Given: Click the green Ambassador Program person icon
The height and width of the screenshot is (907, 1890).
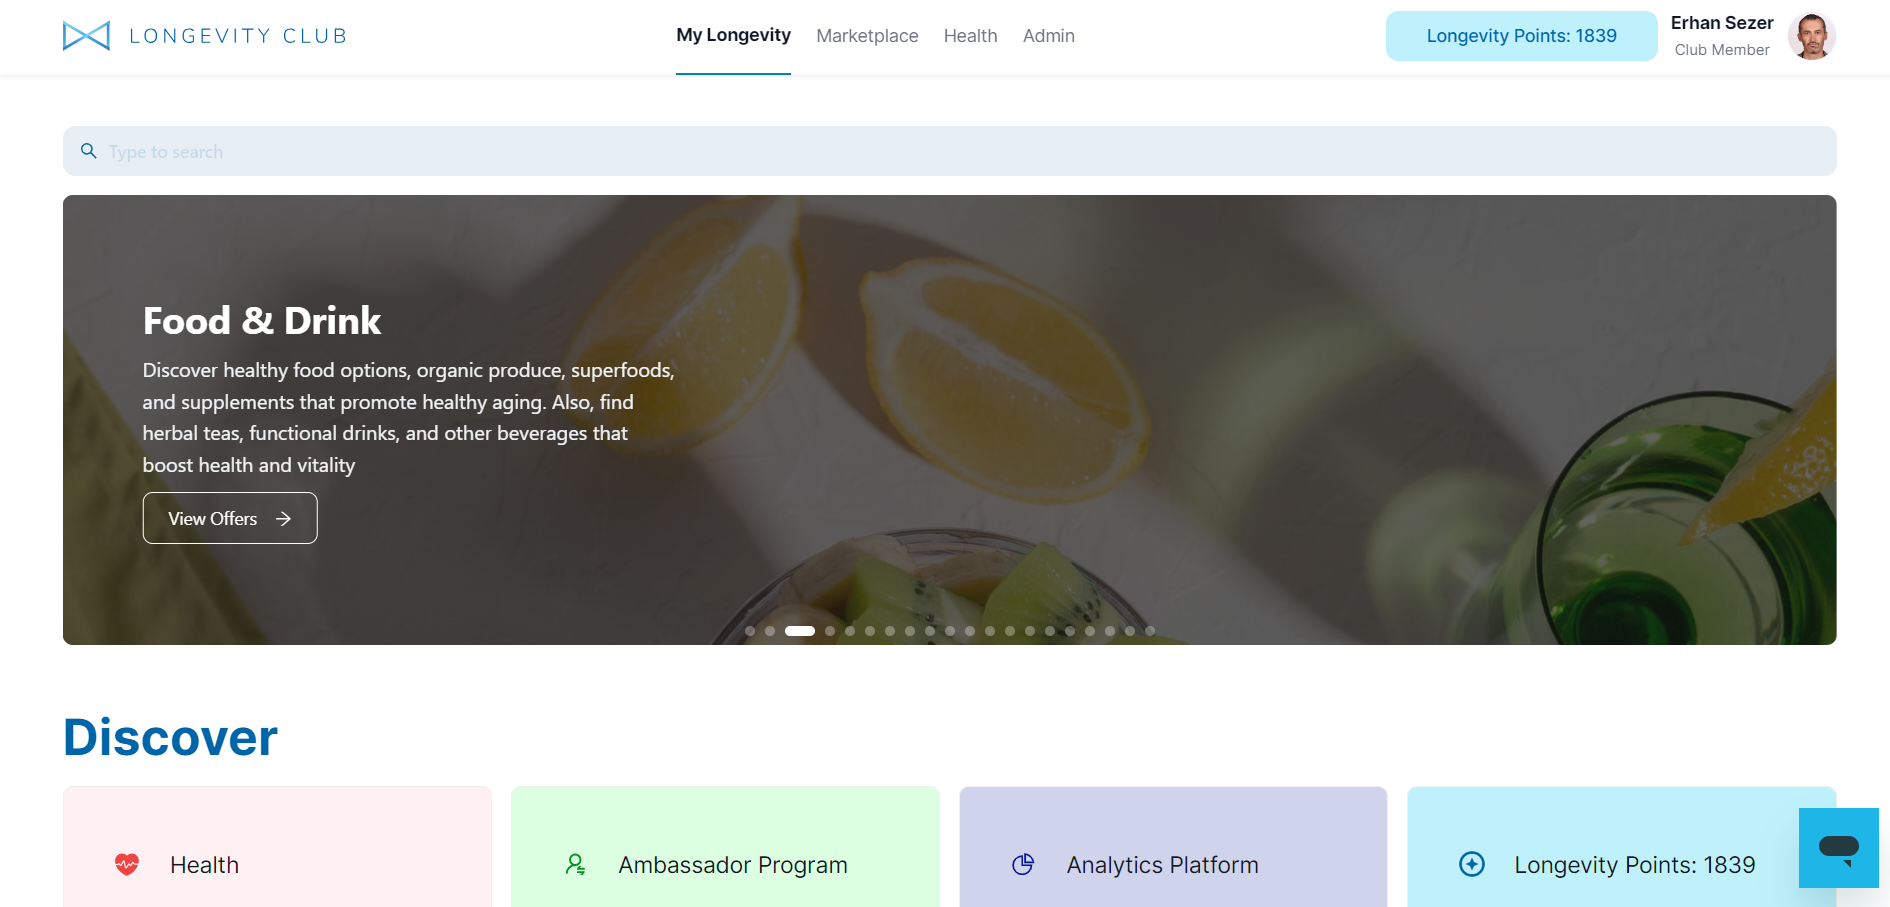Looking at the screenshot, I should pyautogui.click(x=575, y=864).
